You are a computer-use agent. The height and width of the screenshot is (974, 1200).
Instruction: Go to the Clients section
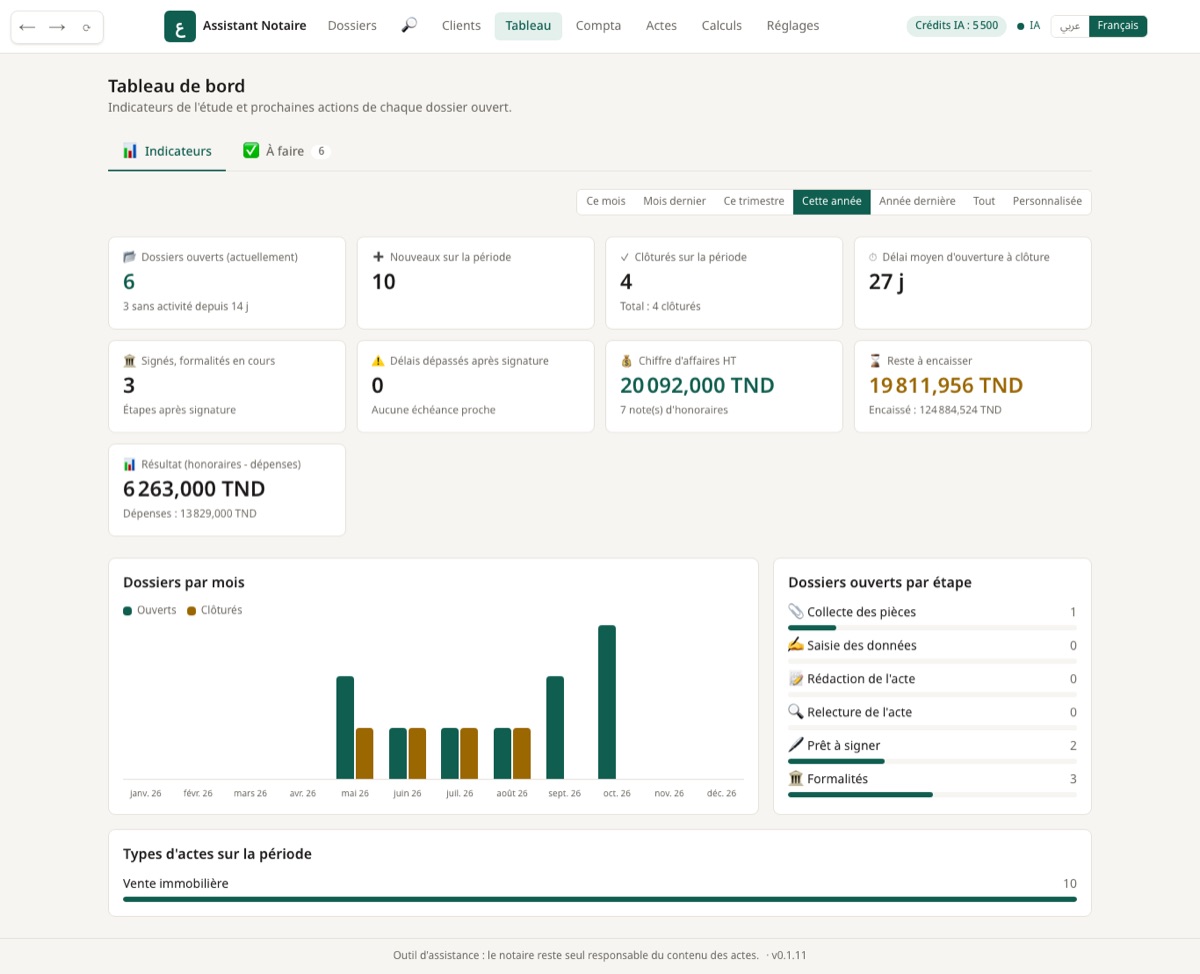click(461, 26)
